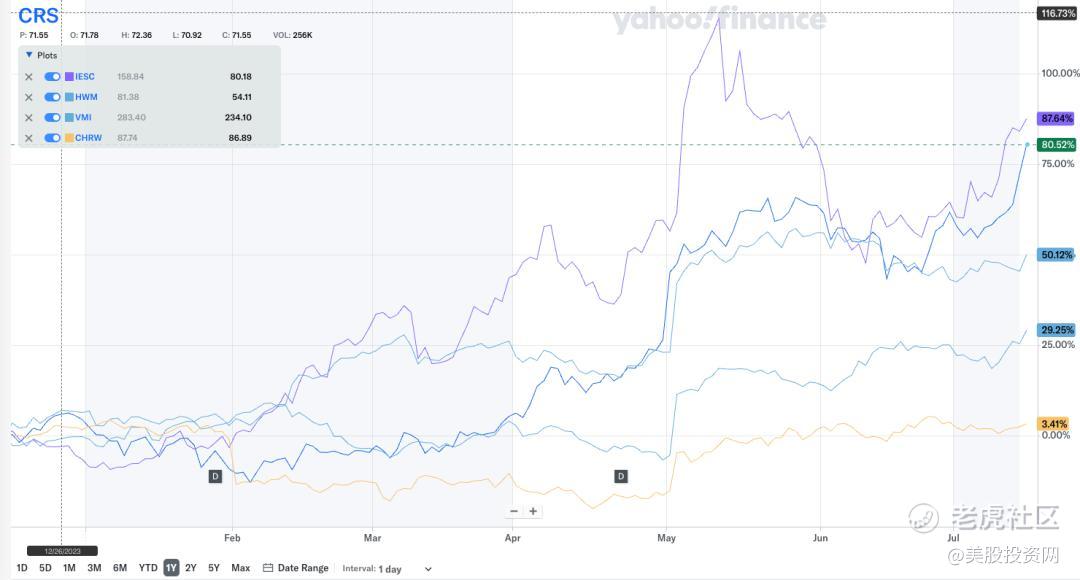Click the orange CHRW color swatch
Screen dimensions: 1080x580
coord(69,138)
